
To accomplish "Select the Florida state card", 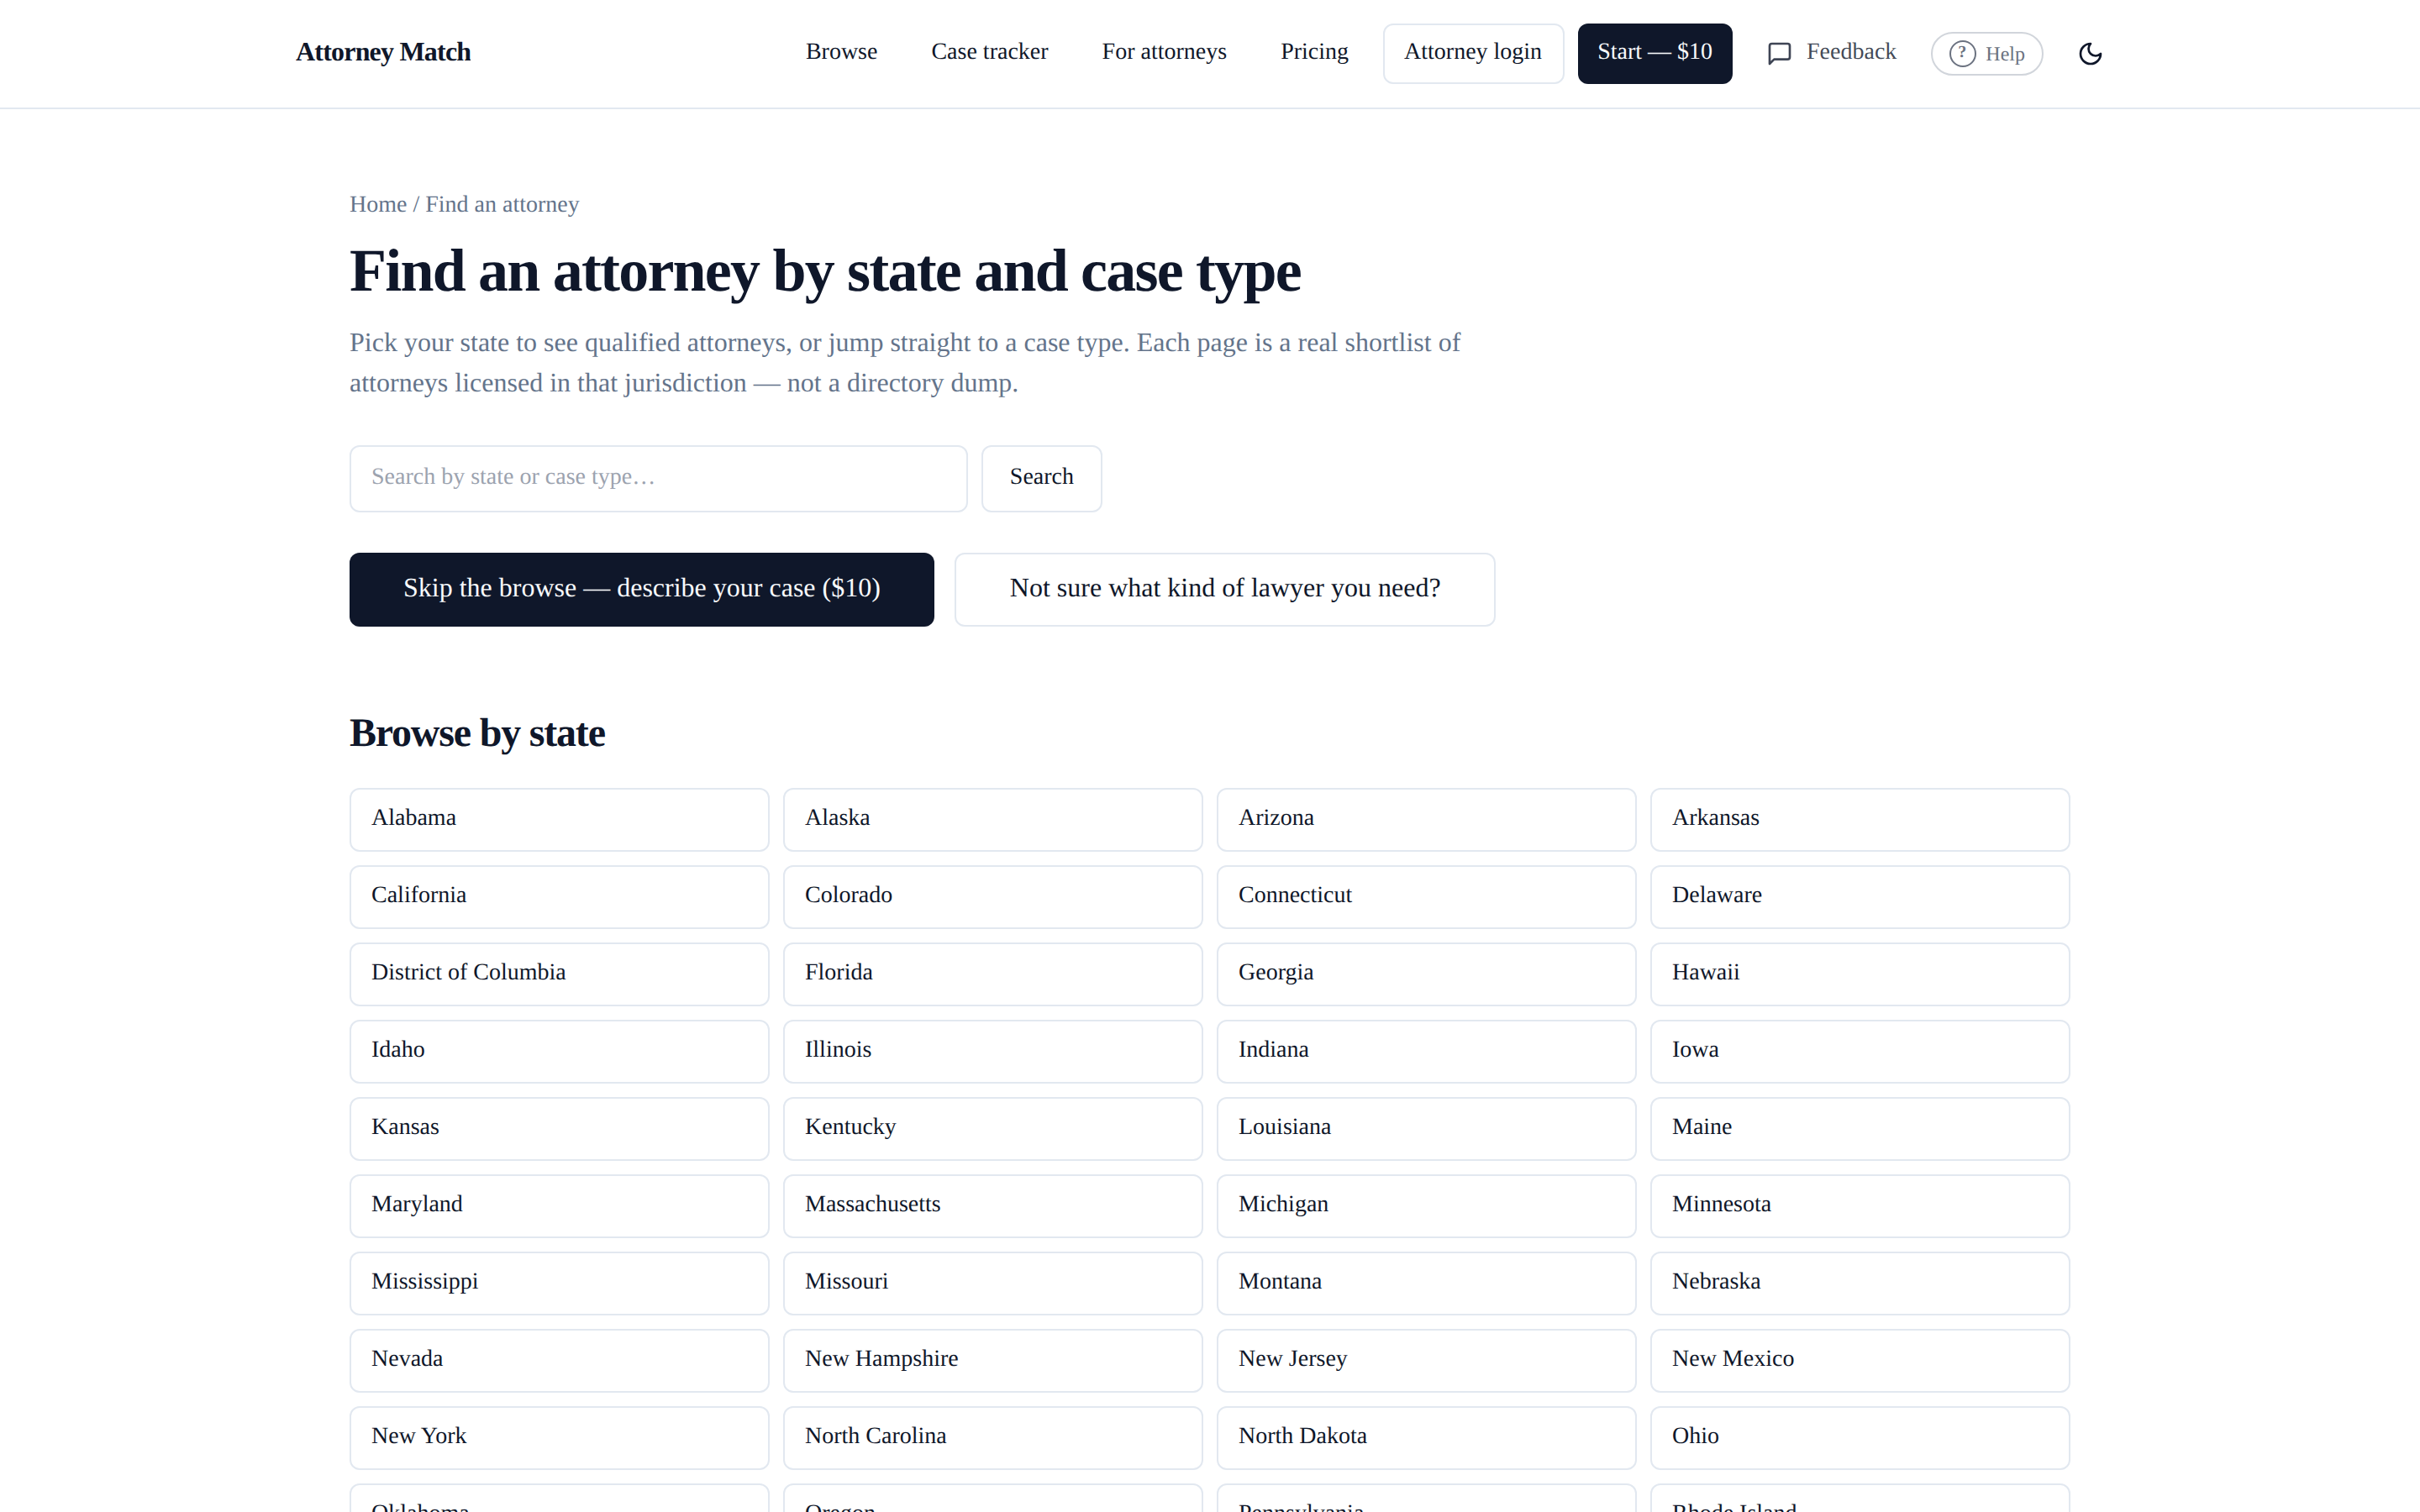I will (x=992, y=974).
